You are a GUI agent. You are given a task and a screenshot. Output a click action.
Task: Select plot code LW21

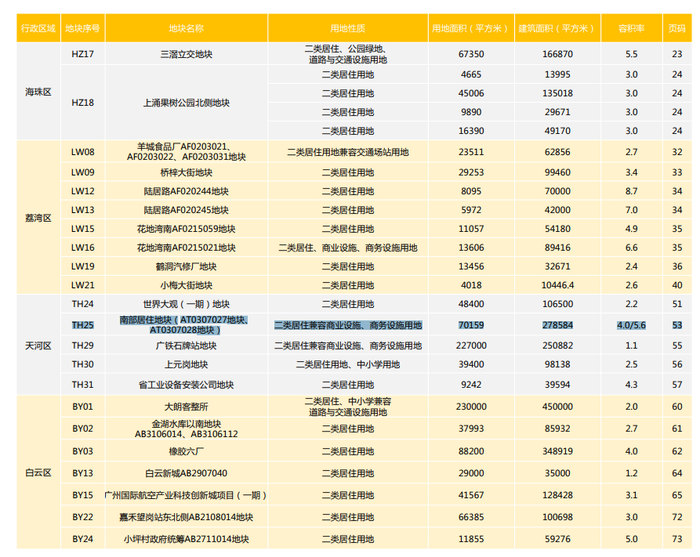coord(83,285)
